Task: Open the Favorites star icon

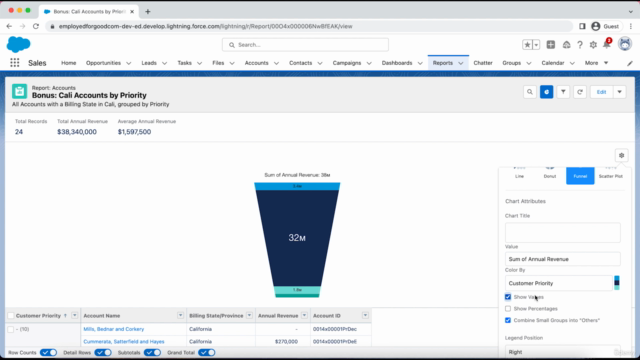Action: (527, 45)
